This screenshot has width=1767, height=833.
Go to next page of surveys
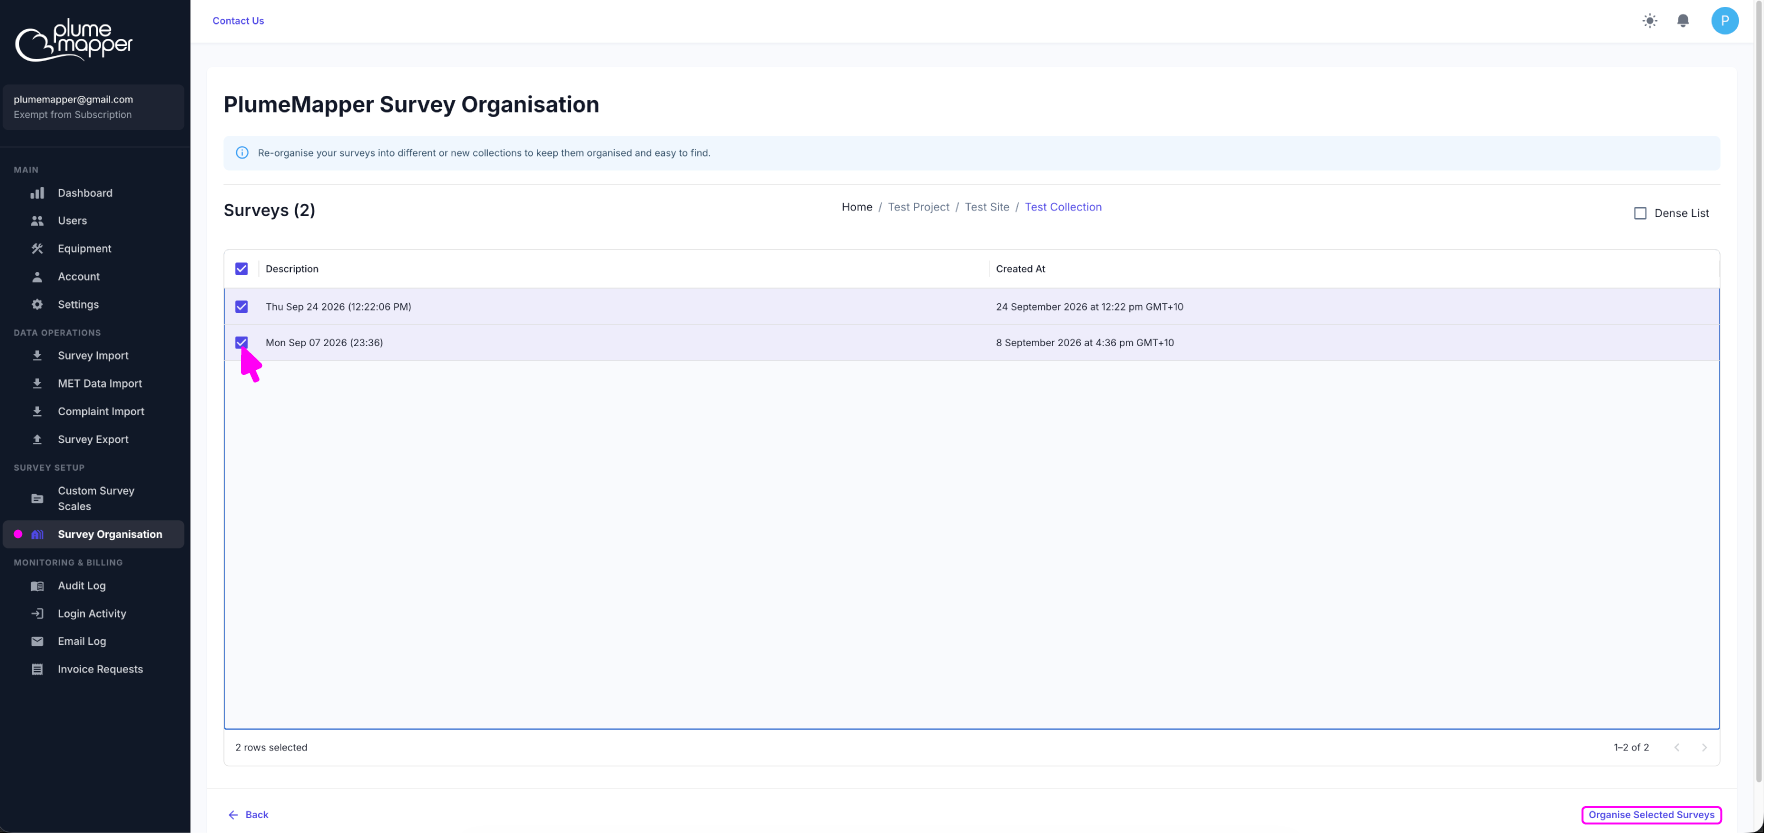pos(1705,748)
